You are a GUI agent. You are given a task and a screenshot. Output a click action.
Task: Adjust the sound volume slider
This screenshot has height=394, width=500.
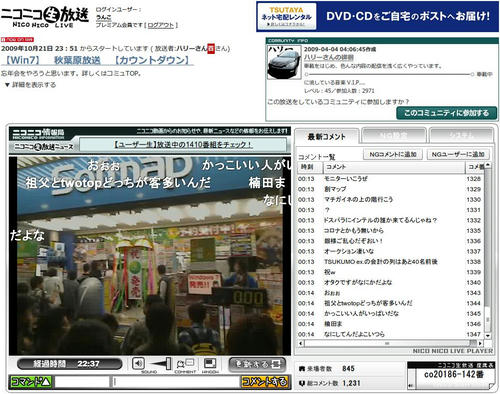160,363
